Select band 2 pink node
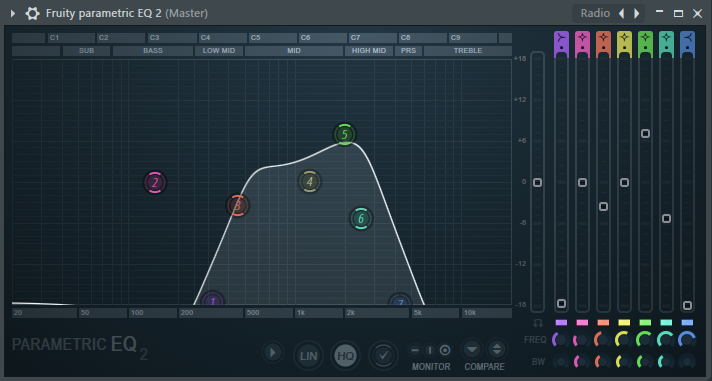This screenshot has height=381, width=712. coord(155,183)
